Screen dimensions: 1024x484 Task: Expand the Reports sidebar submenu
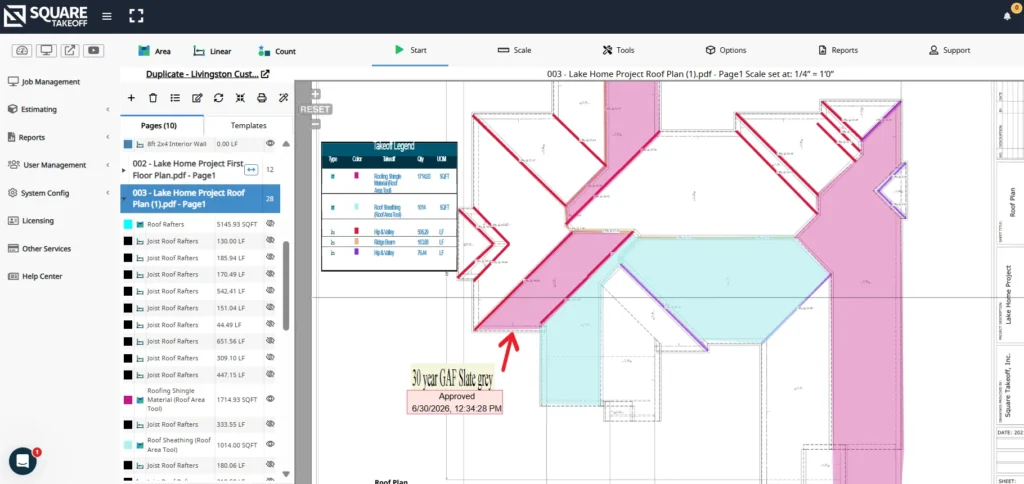click(x=108, y=138)
